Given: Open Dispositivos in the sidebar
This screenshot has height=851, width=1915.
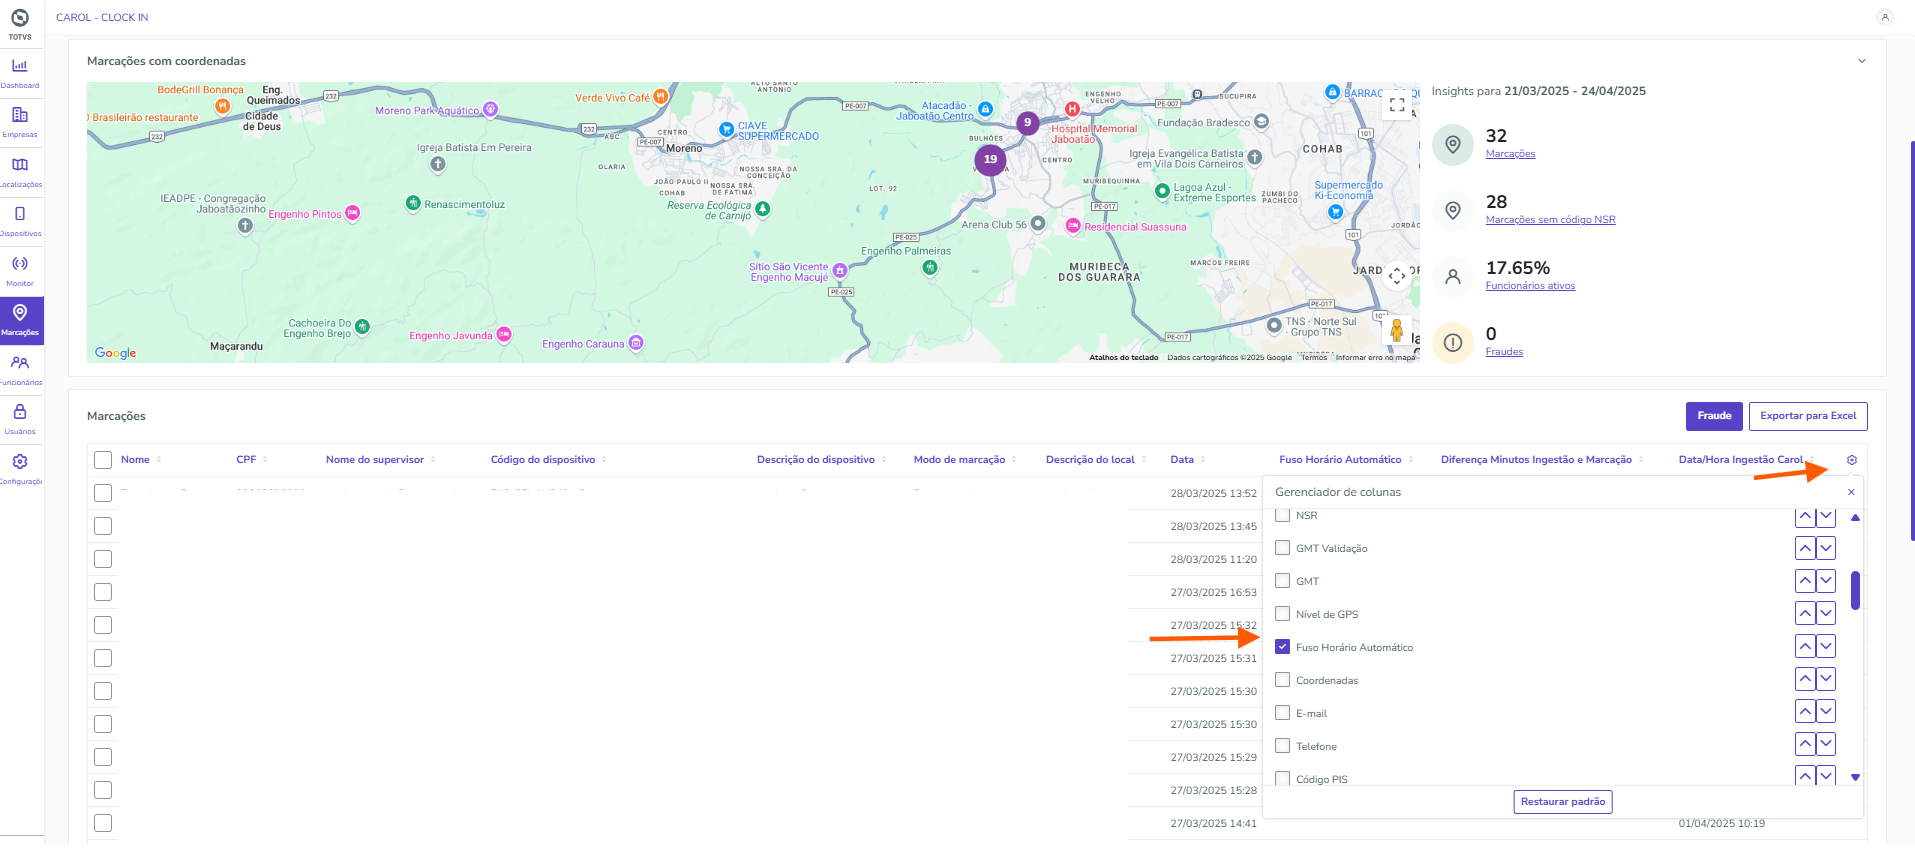Looking at the screenshot, I should point(20,221).
